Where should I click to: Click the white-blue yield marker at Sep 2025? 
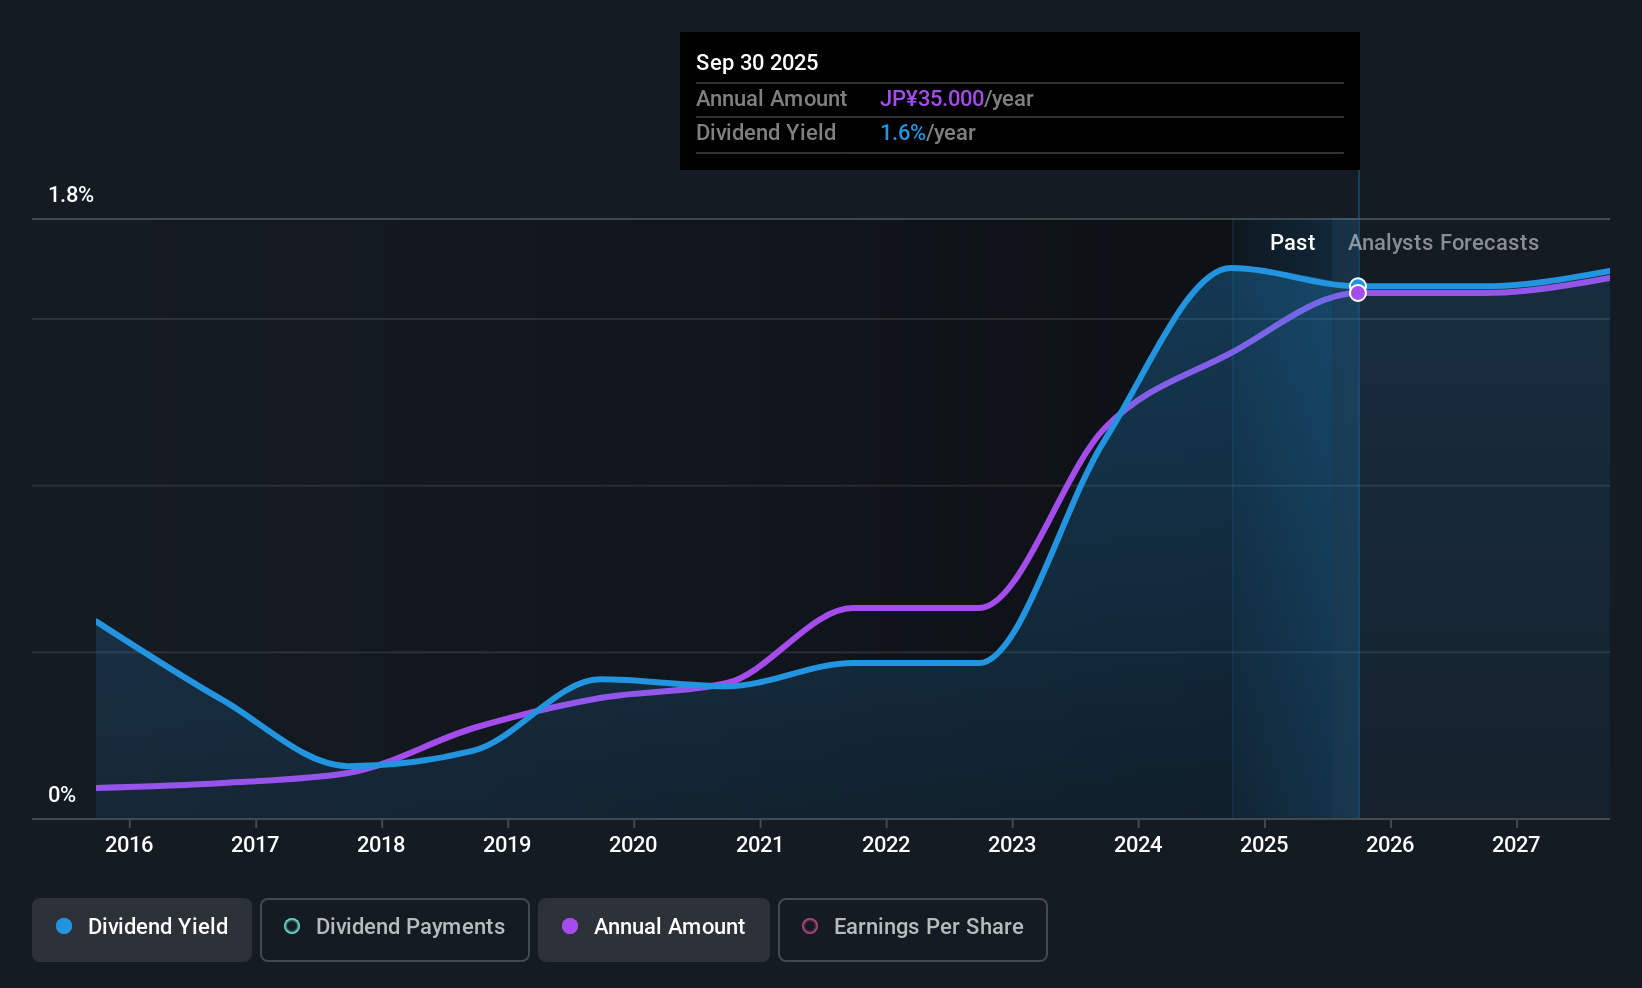click(1358, 284)
